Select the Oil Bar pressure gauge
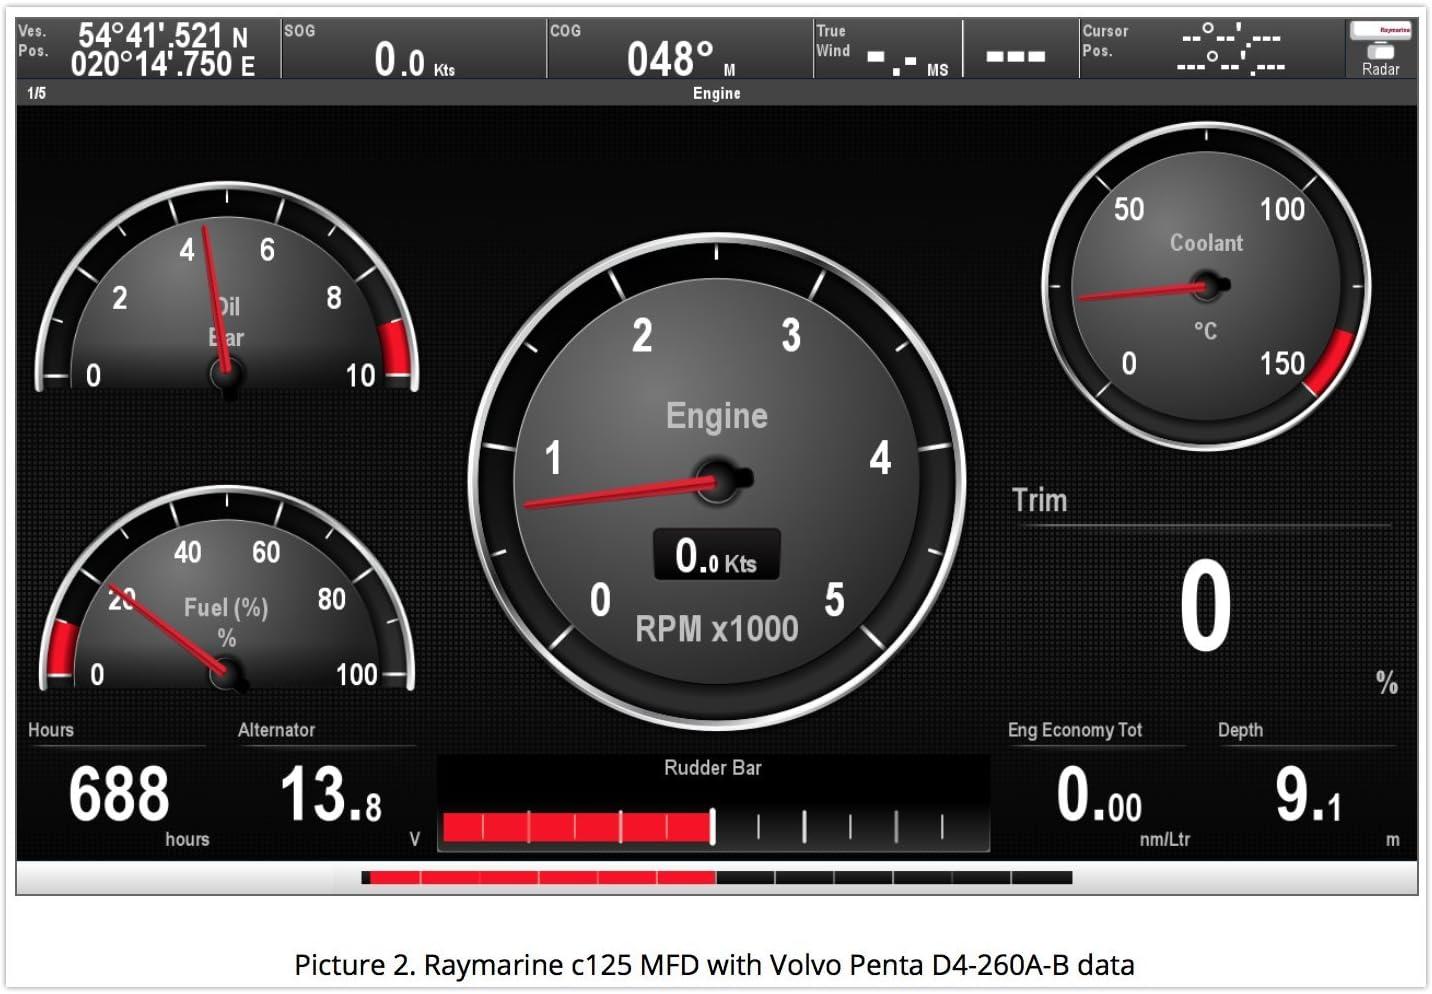Screen dimensions: 1432x994 (227, 300)
